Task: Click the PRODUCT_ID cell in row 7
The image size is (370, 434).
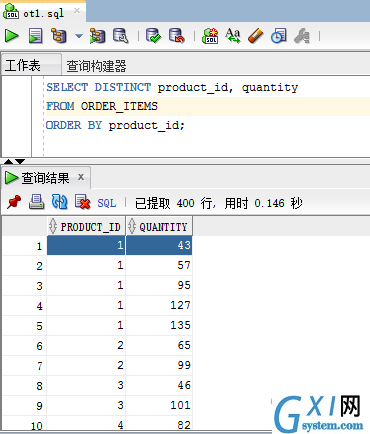Action: (x=86, y=366)
